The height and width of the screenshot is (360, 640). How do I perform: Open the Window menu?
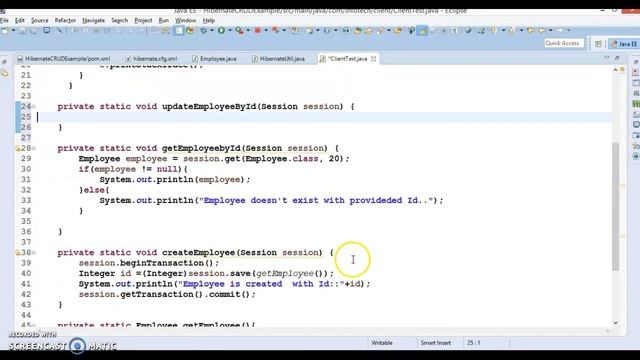coord(186,20)
